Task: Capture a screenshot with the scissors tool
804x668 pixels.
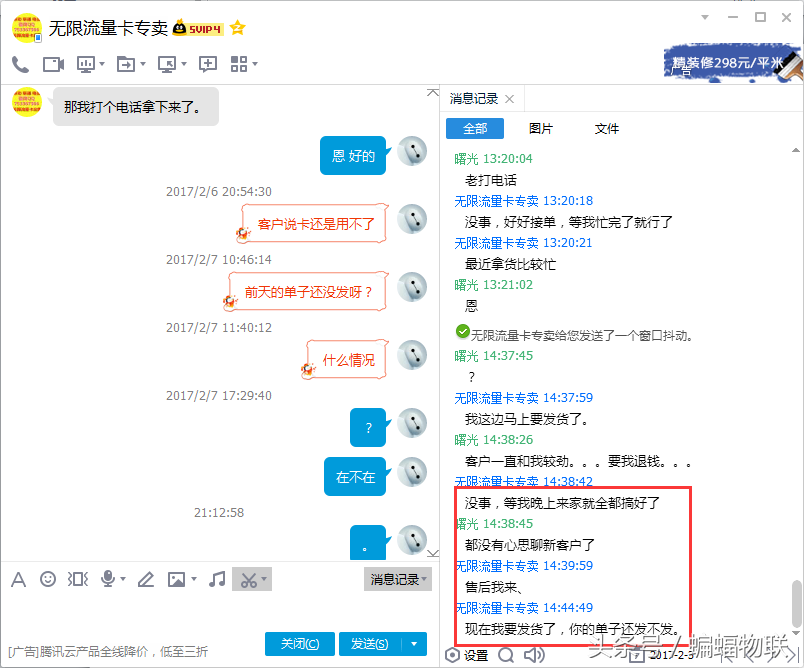Action: click(247, 579)
